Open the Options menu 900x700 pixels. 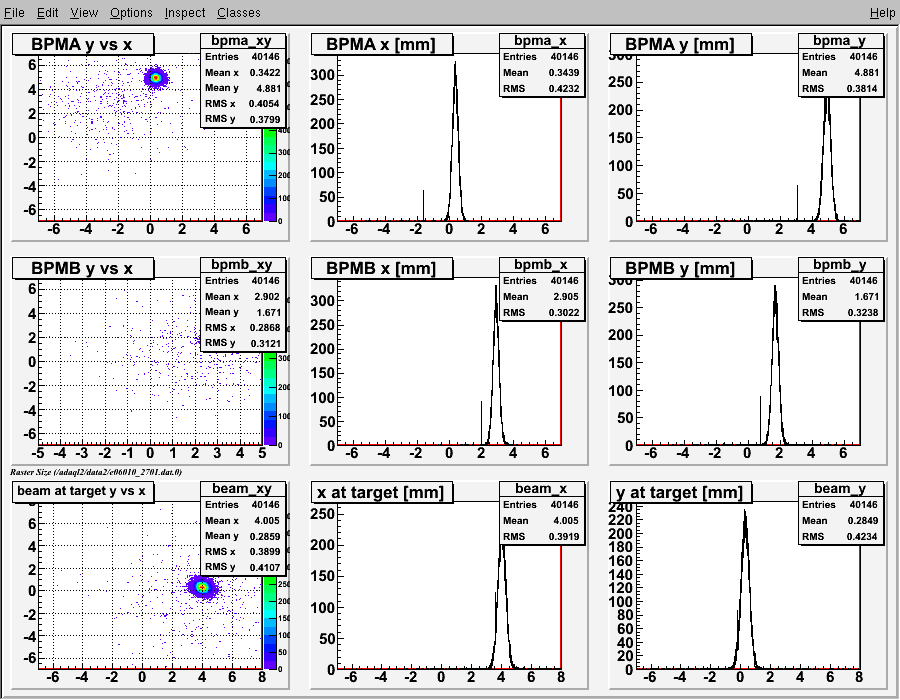(131, 13)
